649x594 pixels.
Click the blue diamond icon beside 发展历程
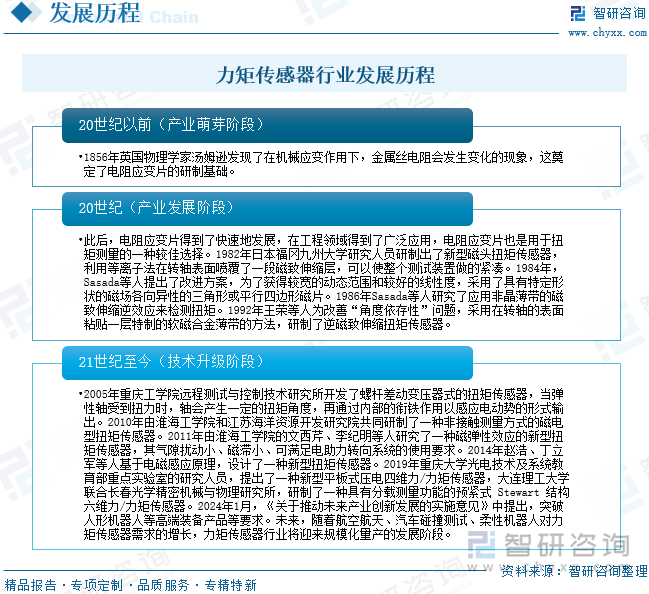click(22, 12)
